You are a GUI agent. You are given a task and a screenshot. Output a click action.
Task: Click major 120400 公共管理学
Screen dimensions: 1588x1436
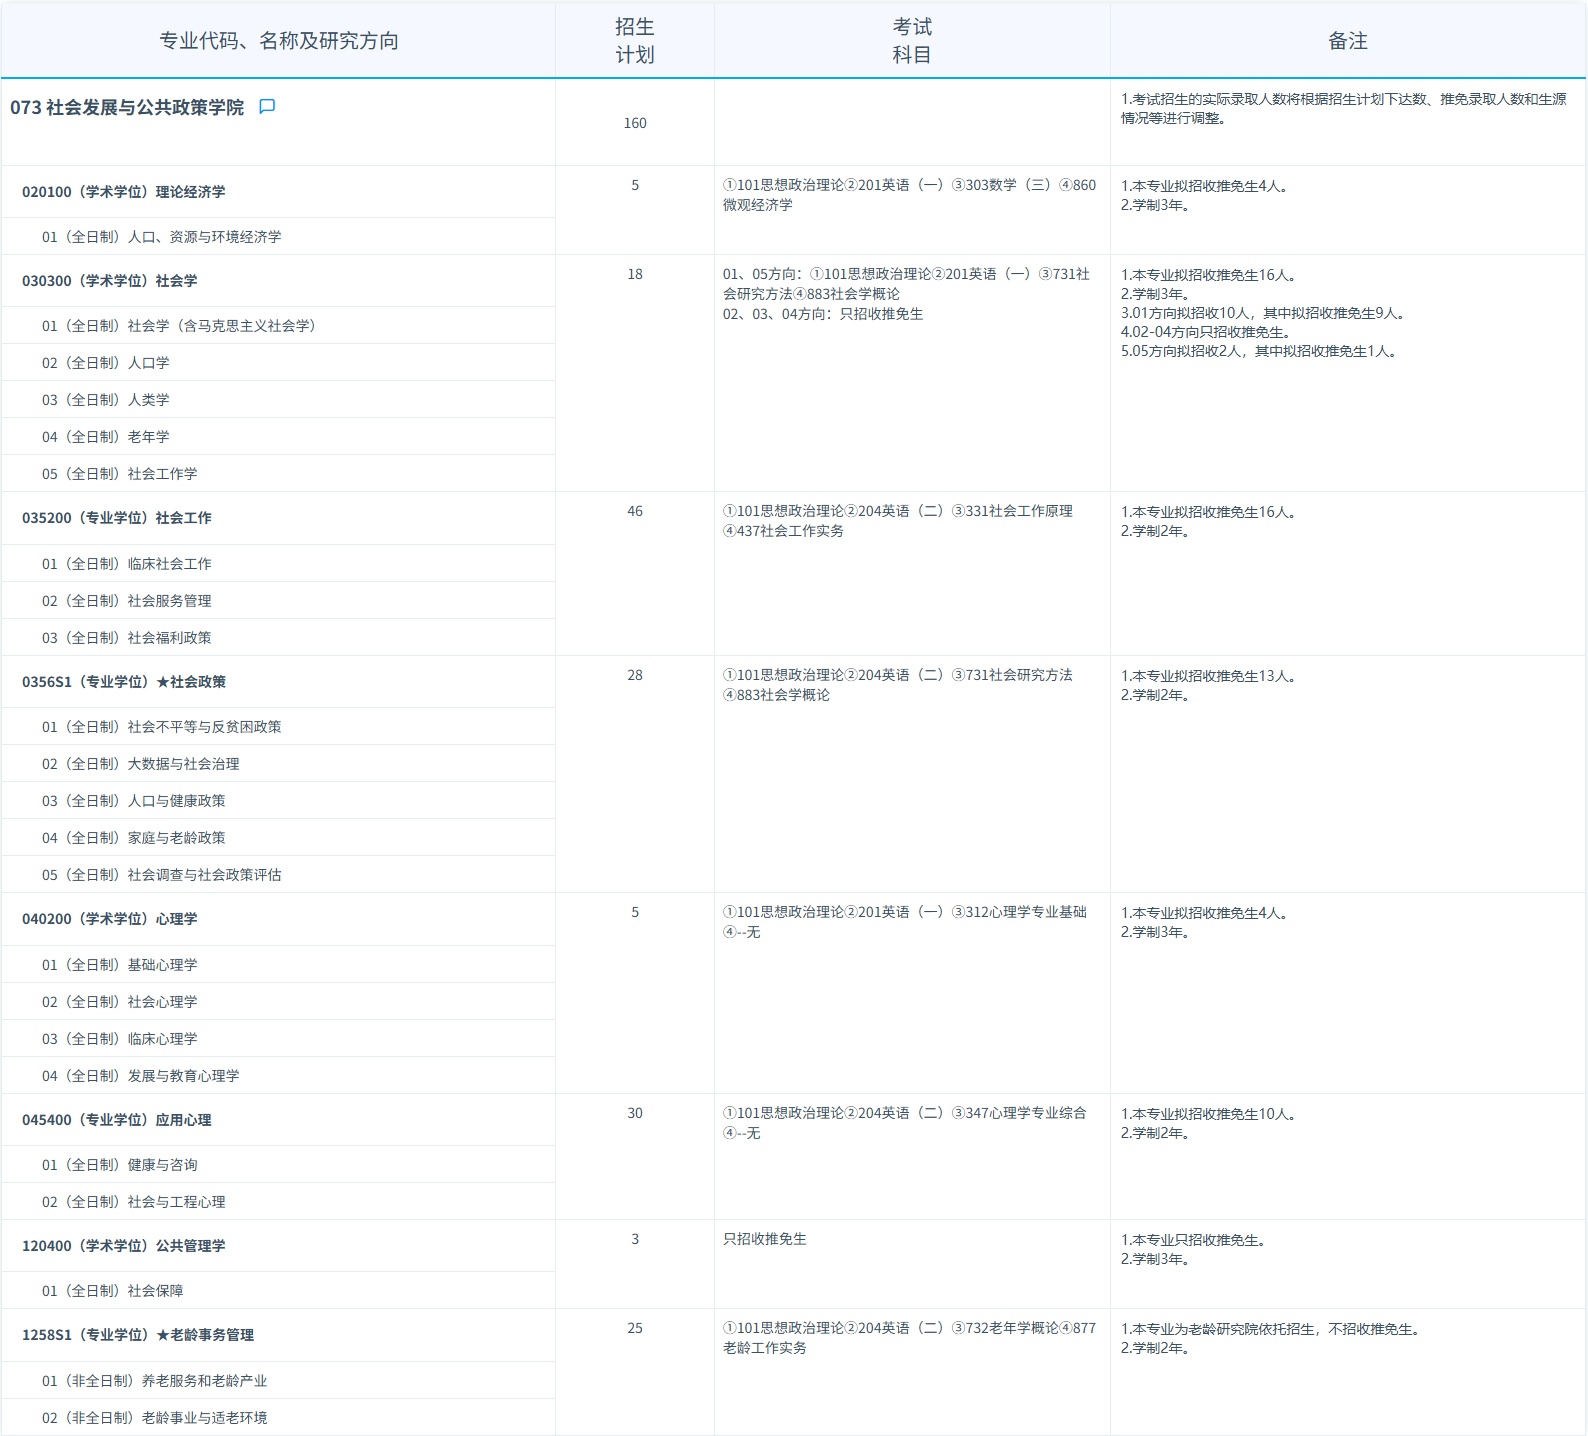point(124,1246)
